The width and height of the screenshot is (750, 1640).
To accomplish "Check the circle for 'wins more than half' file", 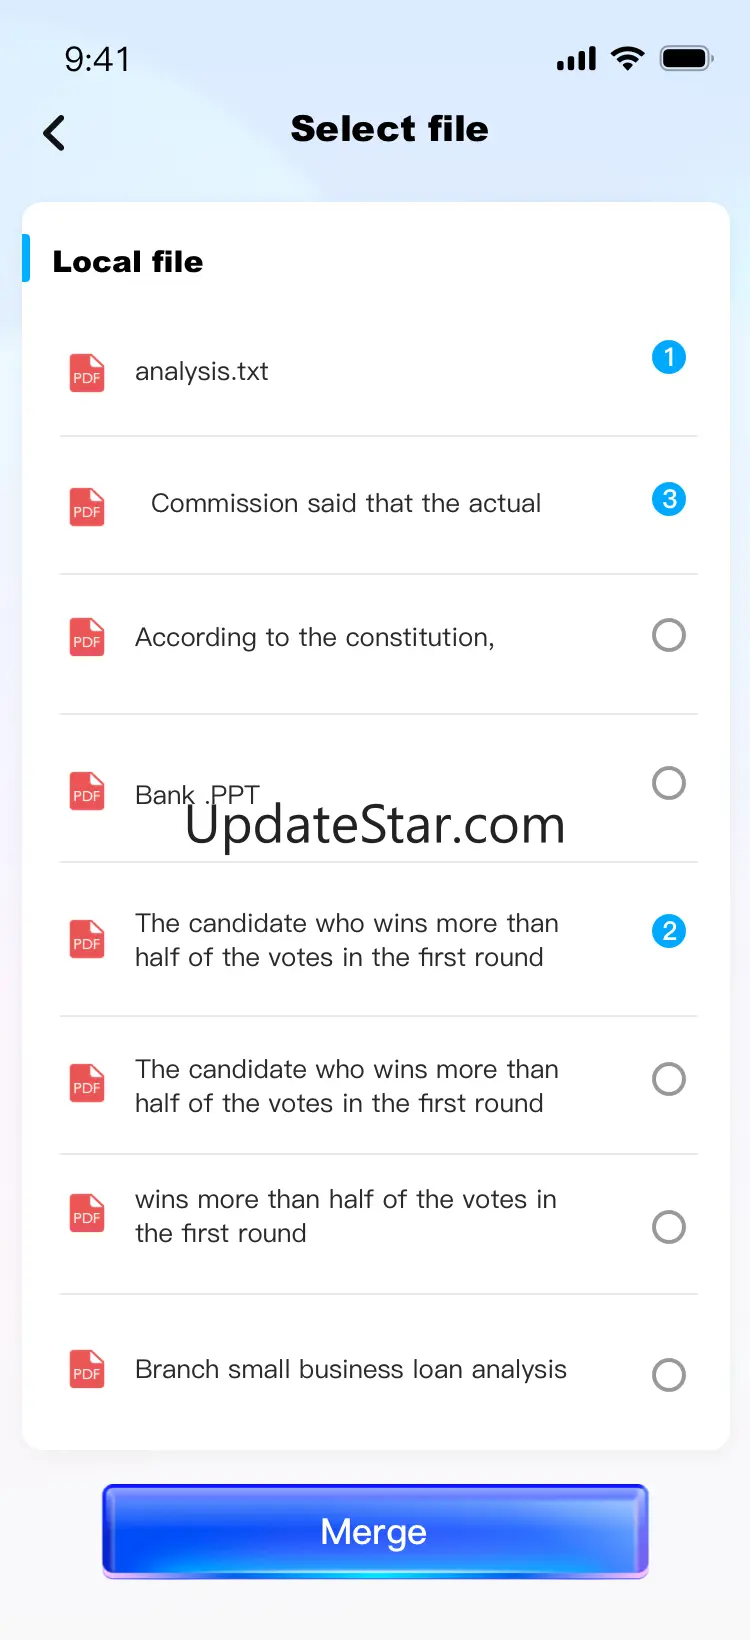I will click(x=669, y=1227).
